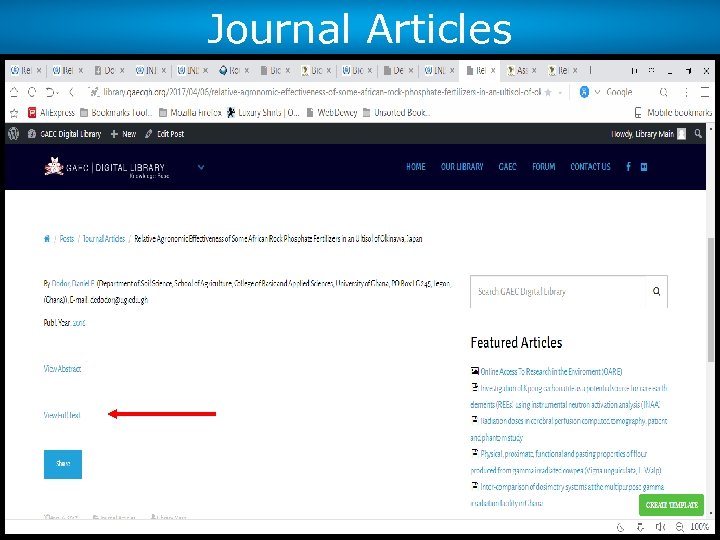Go to HOME in site navigation
The height and width of the screenshot is (540, 720).
click(x=416, y=167)
